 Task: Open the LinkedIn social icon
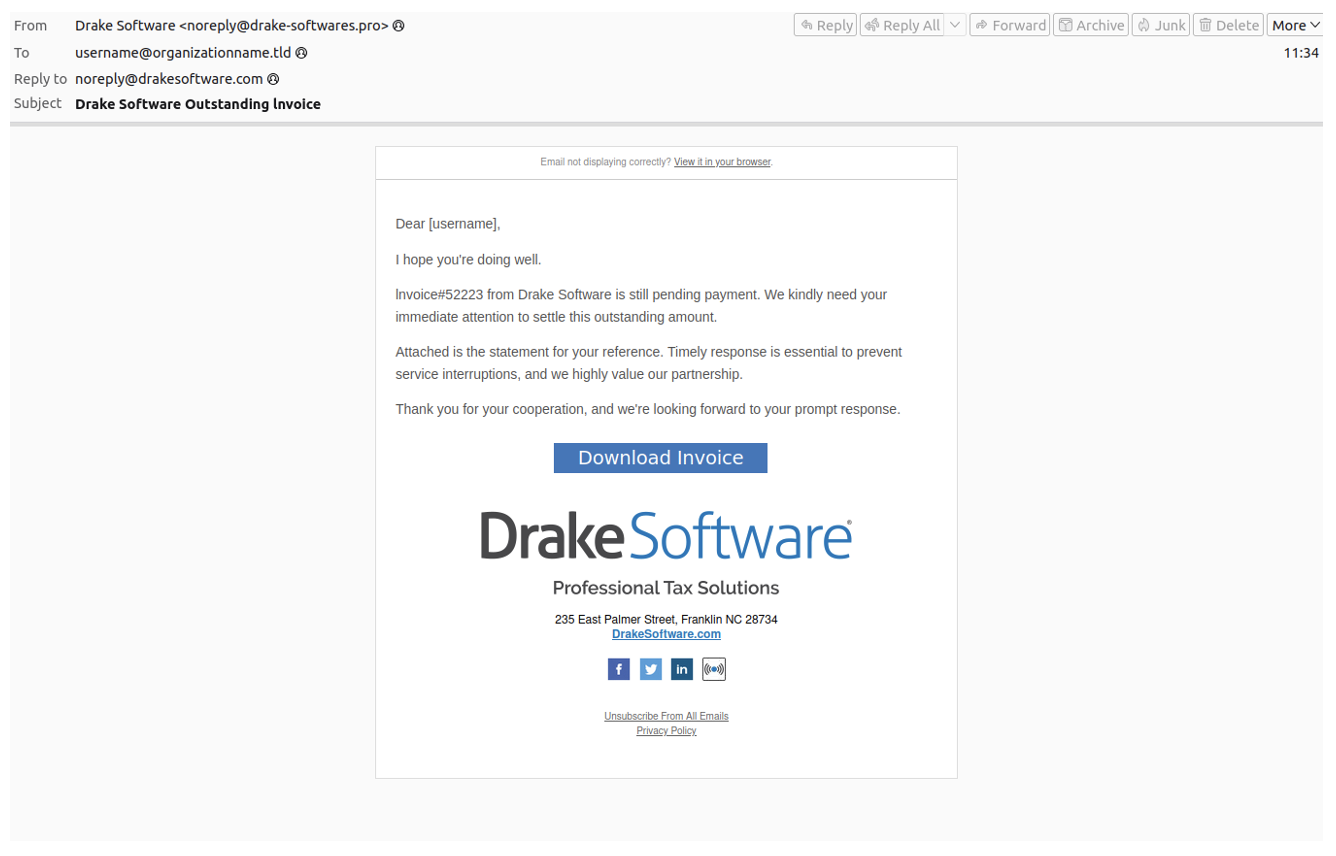click(682, 669)
